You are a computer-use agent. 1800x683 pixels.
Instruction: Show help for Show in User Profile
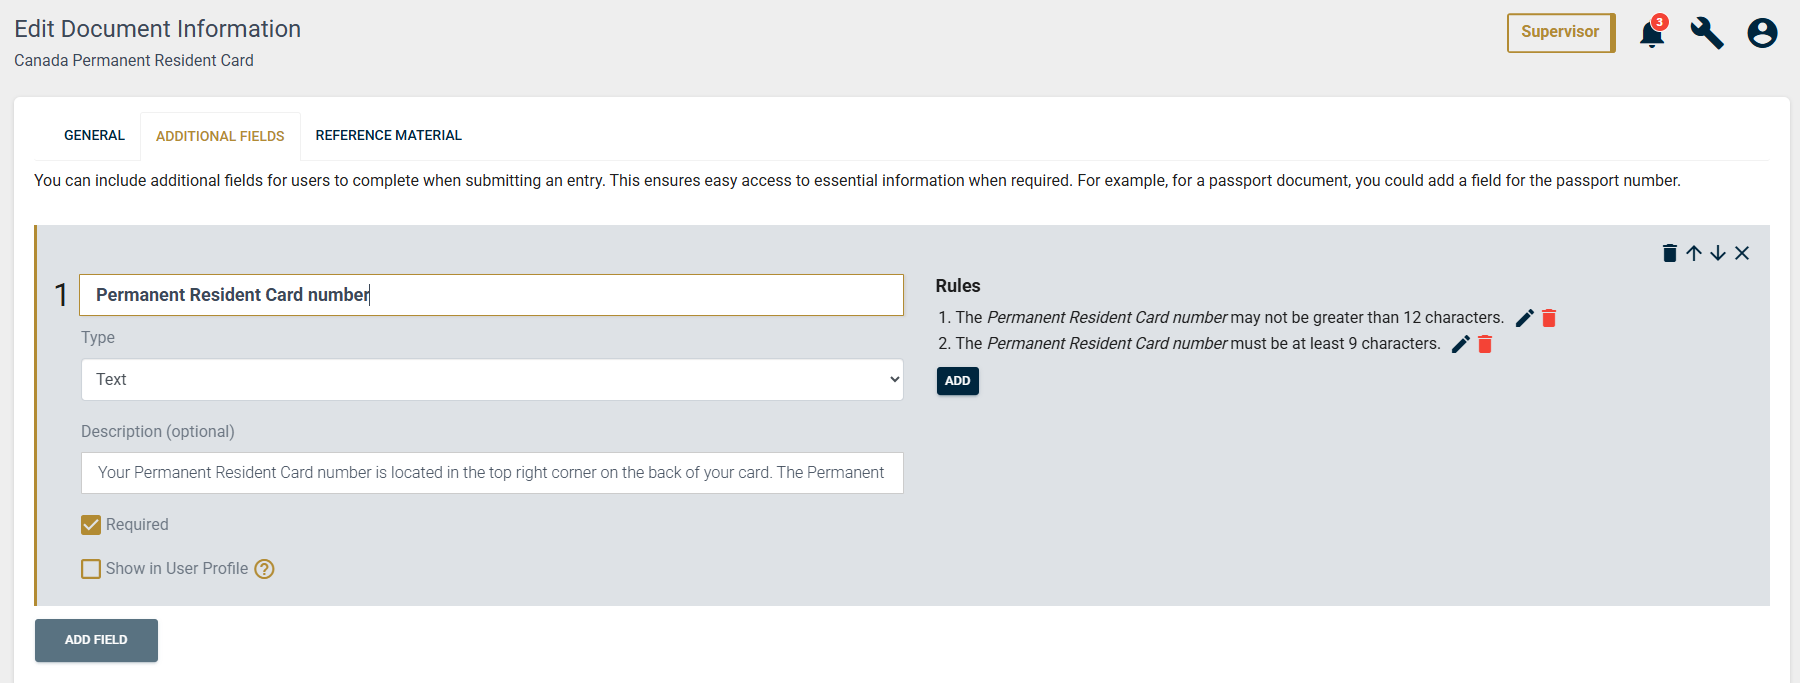point(264,569)
